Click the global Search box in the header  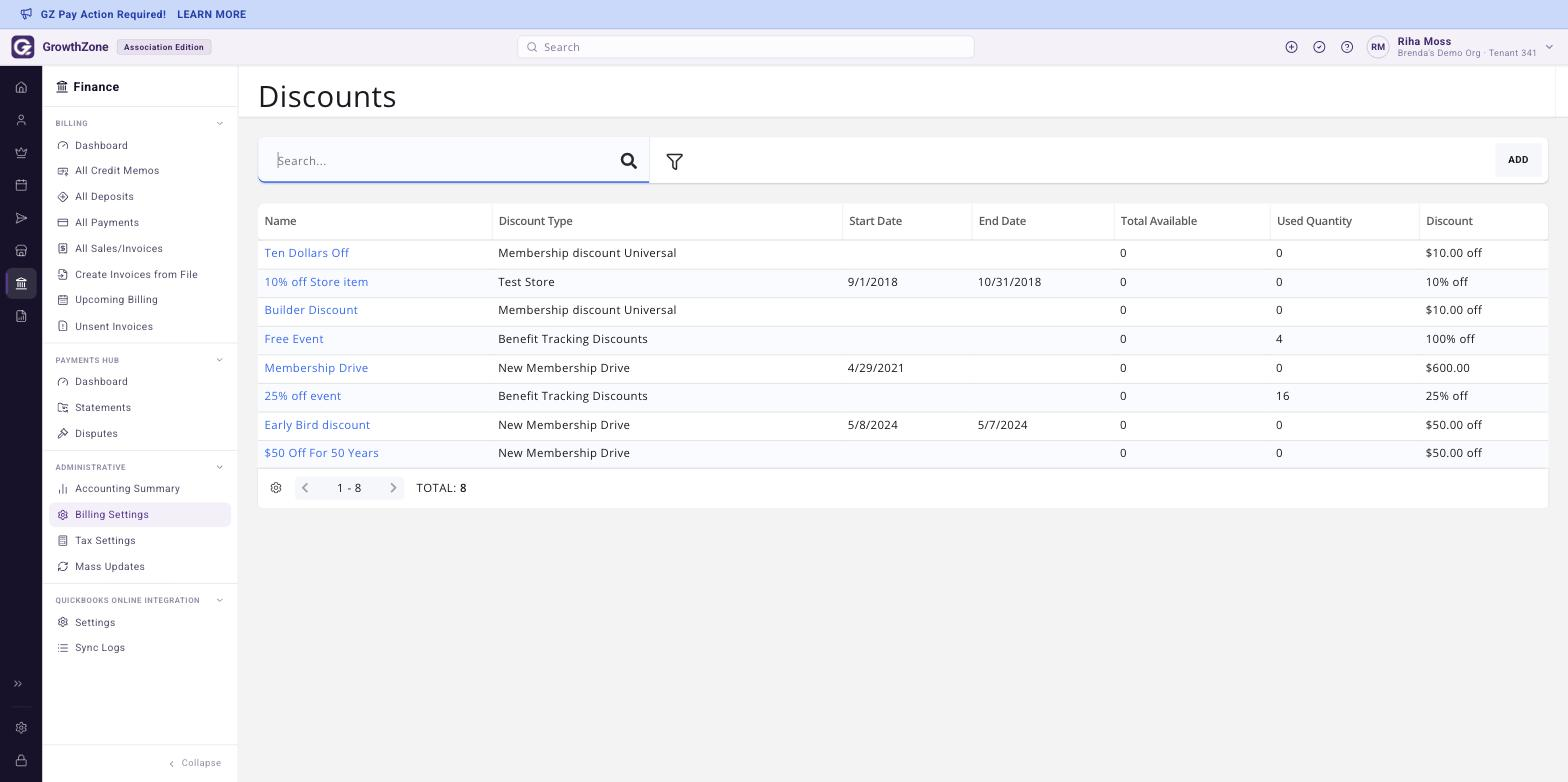746,47
